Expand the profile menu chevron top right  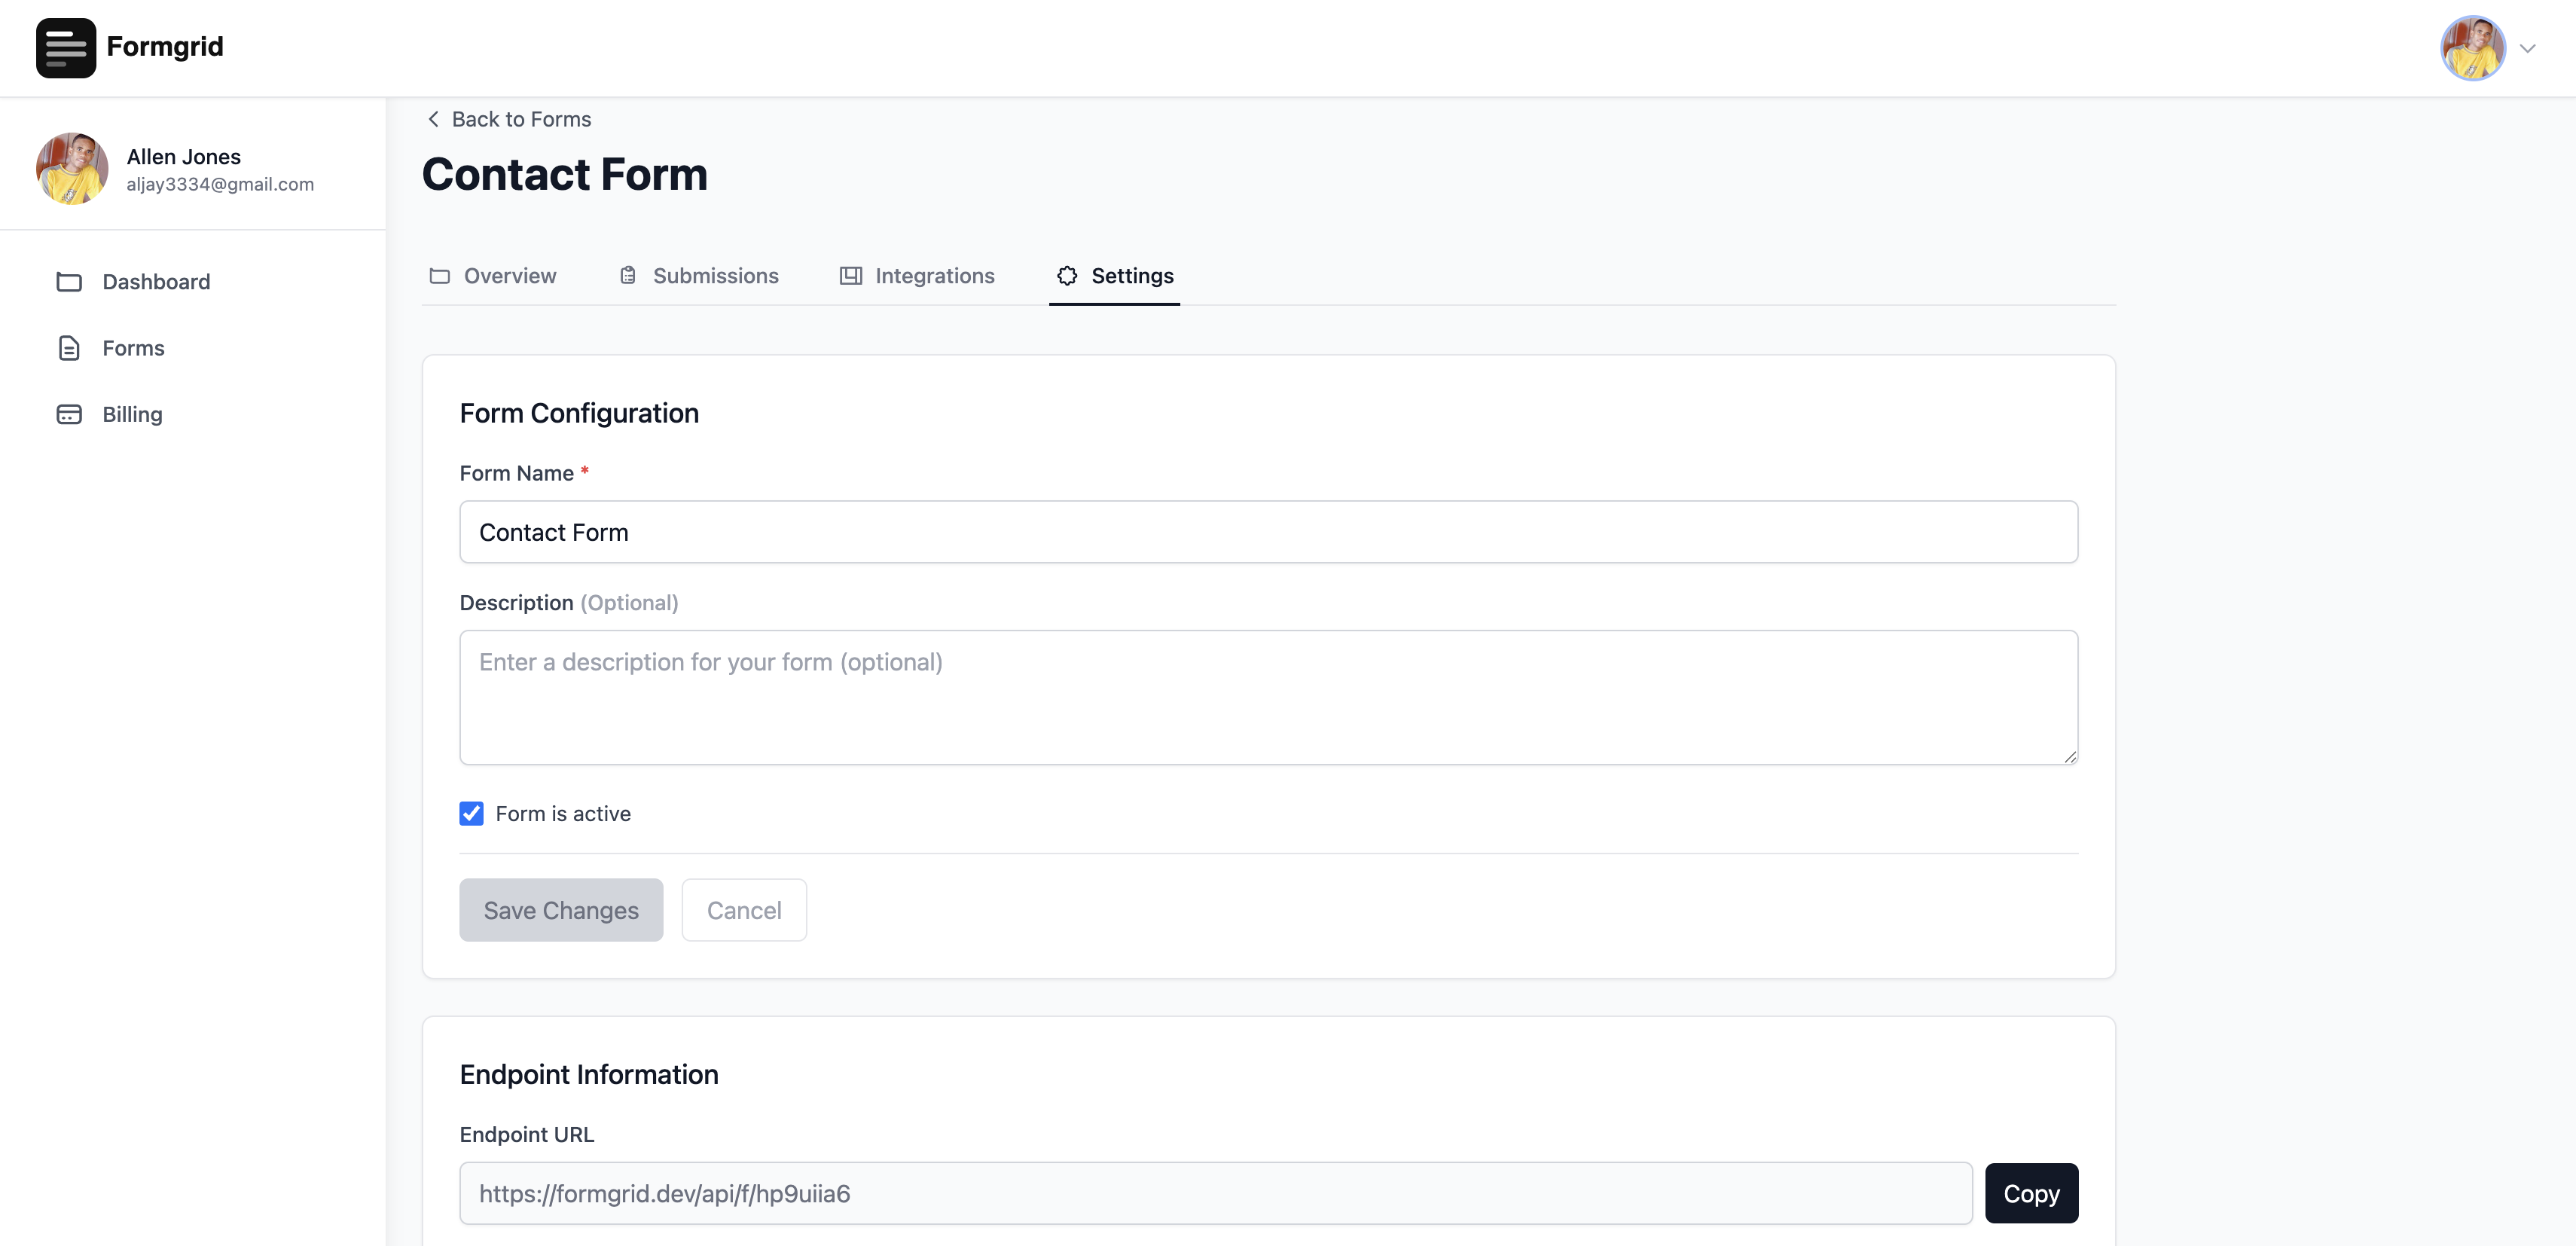click(x=2527, y=48)
